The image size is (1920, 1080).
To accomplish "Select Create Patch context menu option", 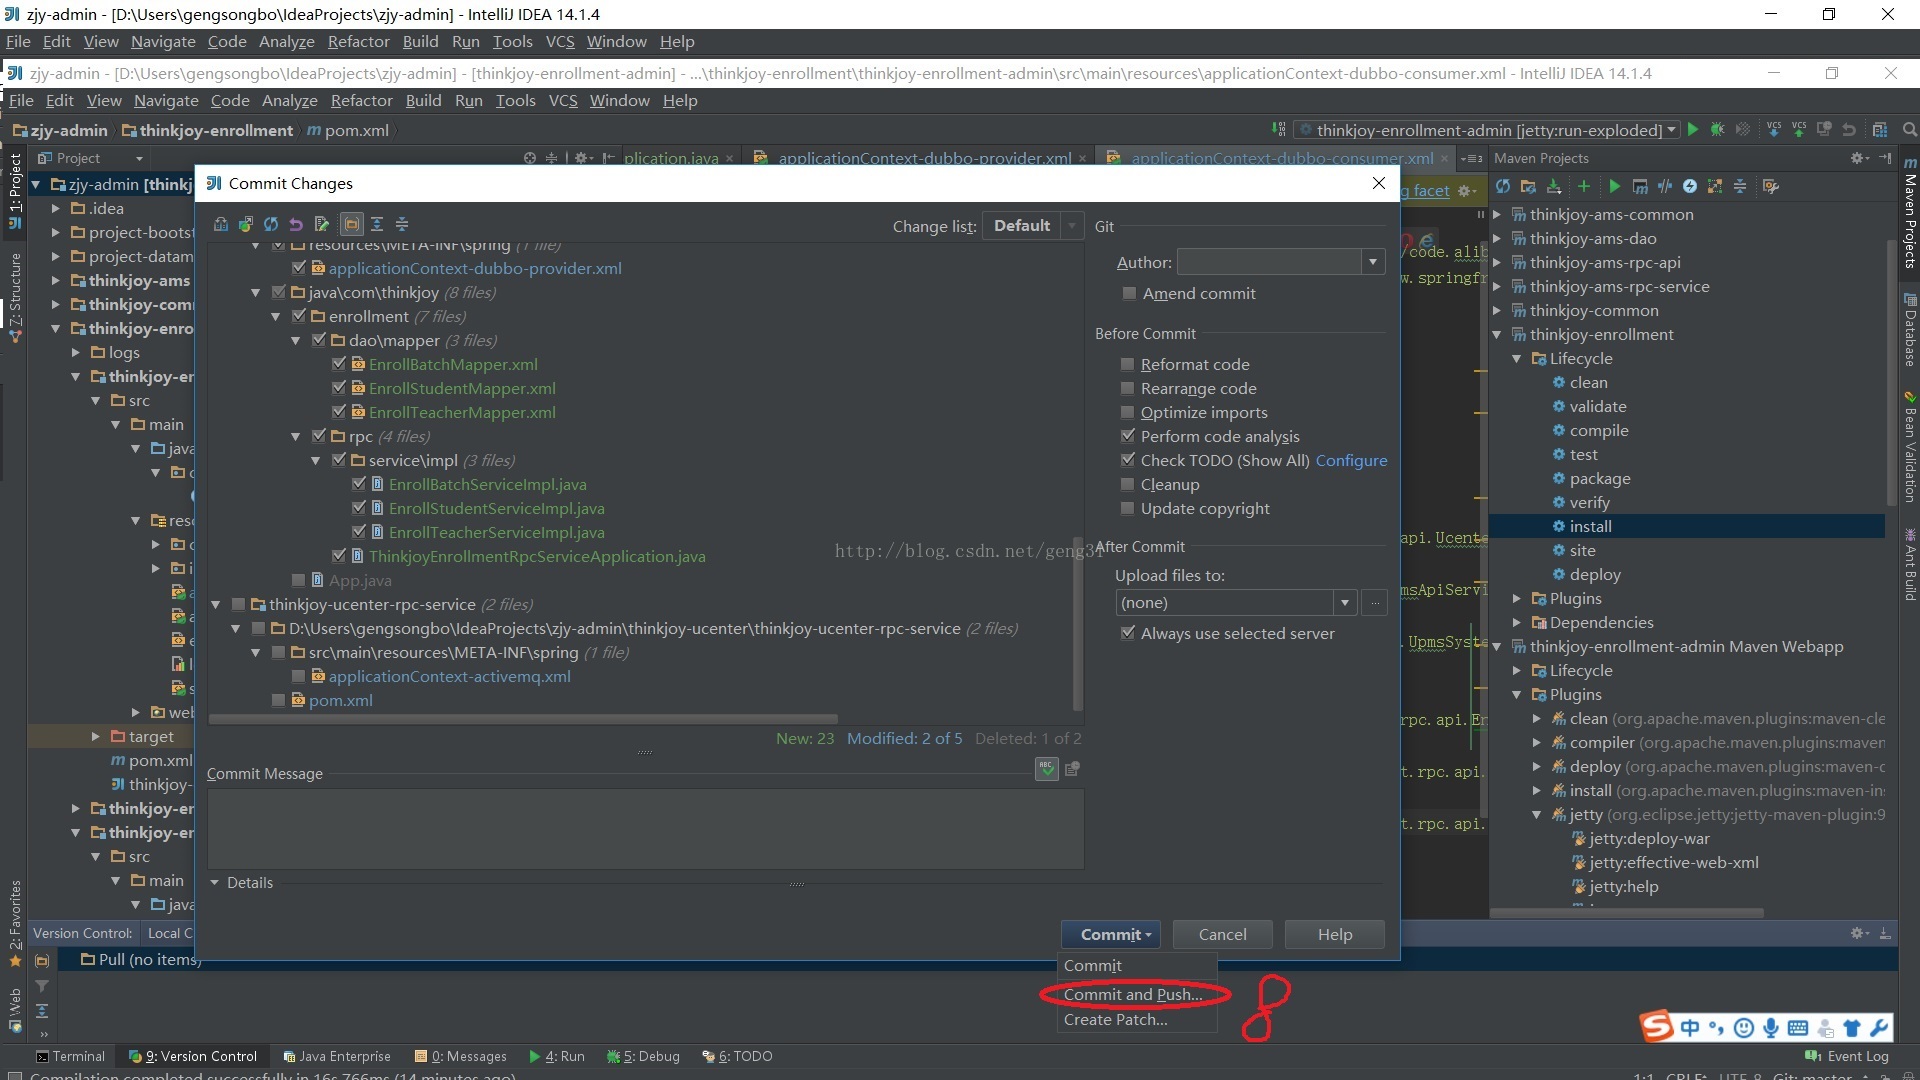I will tap(1113, 1018).
